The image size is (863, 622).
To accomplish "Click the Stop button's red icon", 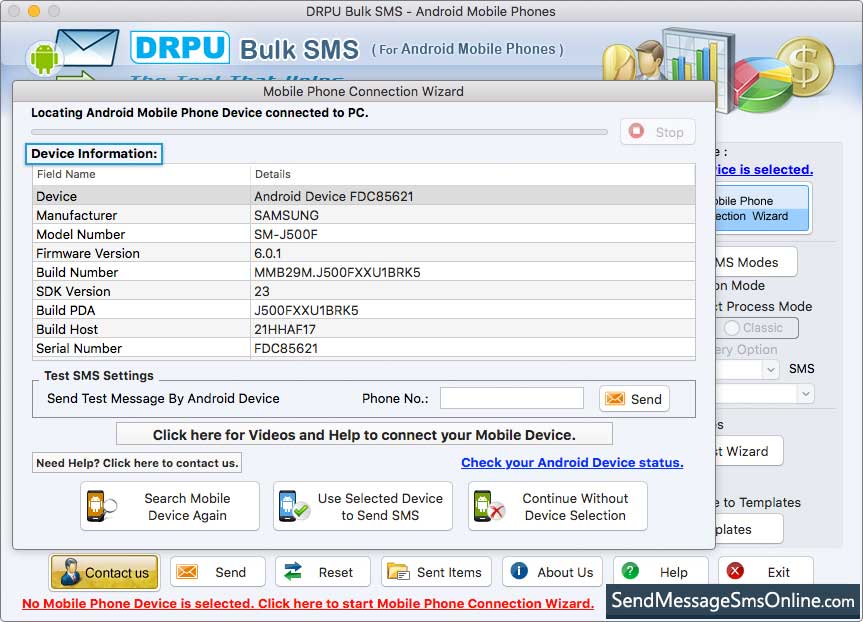I will 636,132.
